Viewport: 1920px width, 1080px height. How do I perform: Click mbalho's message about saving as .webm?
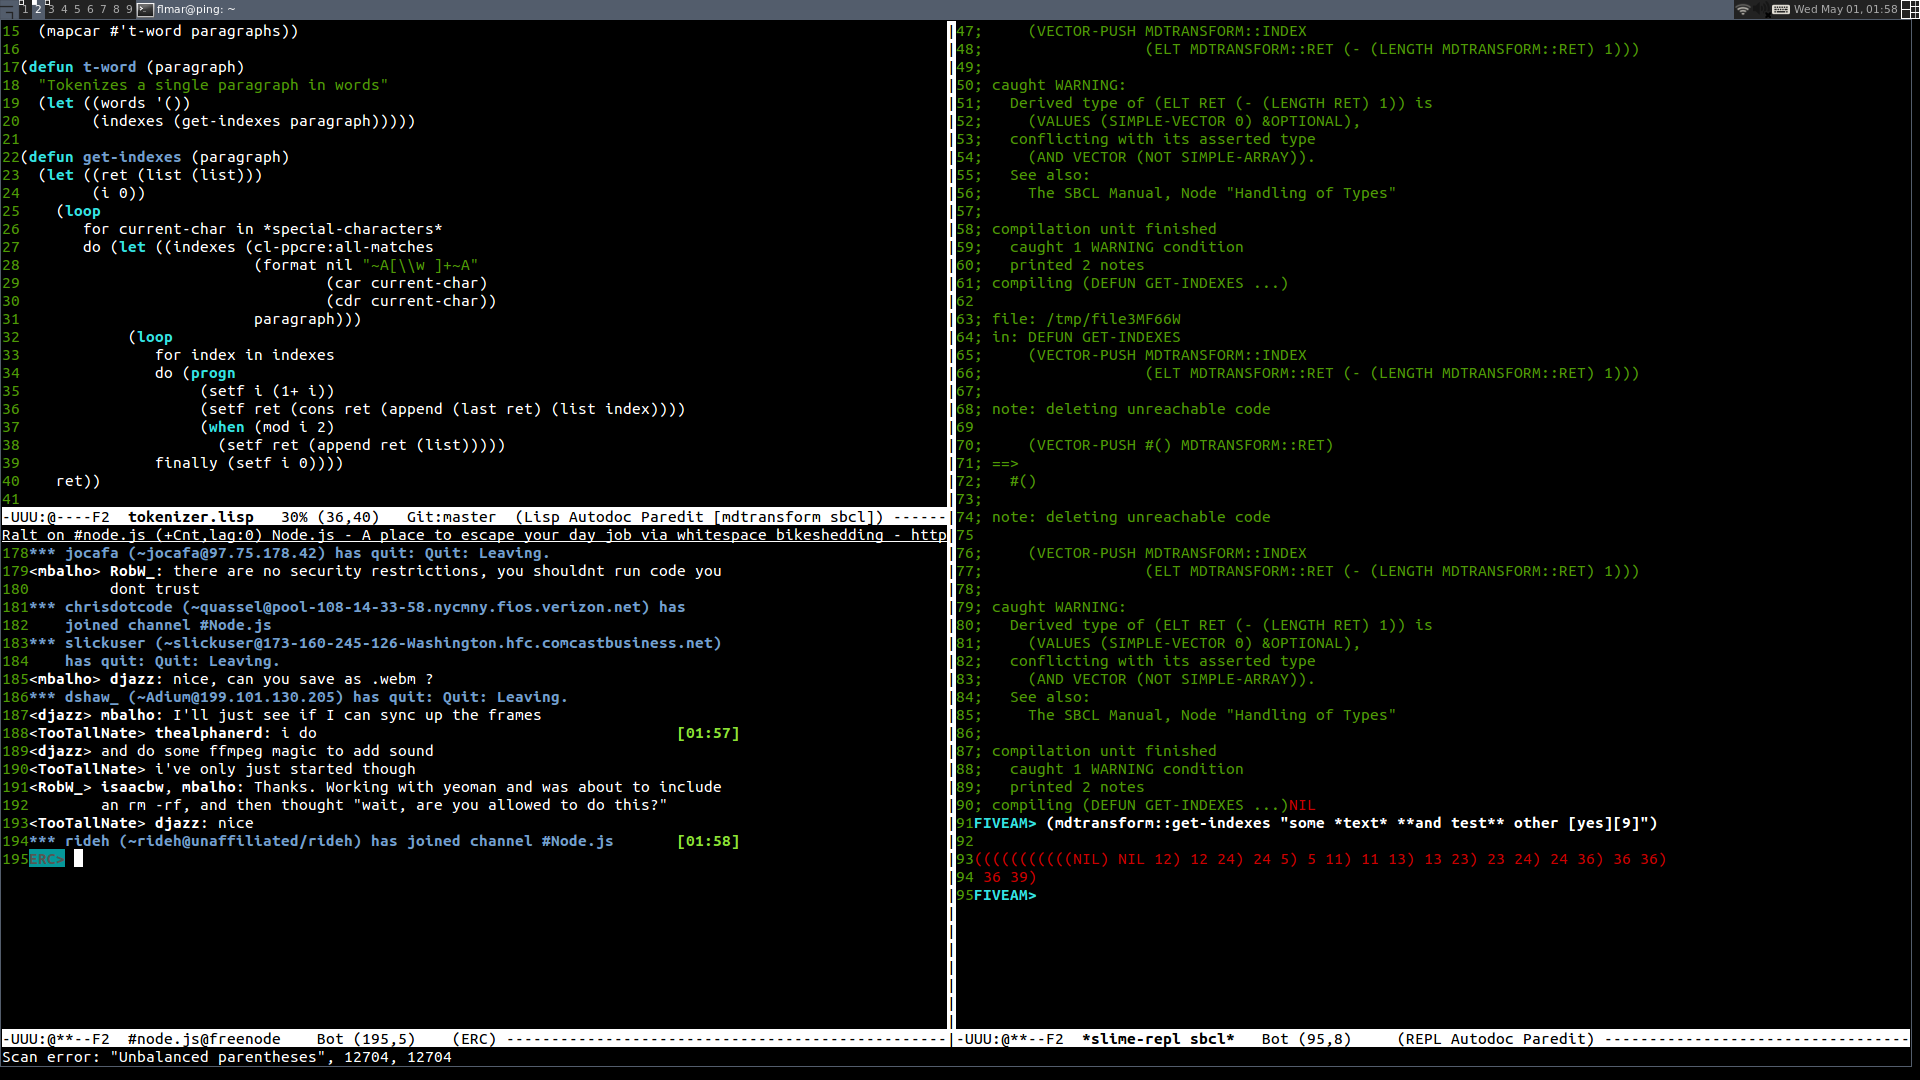point(231,679)
